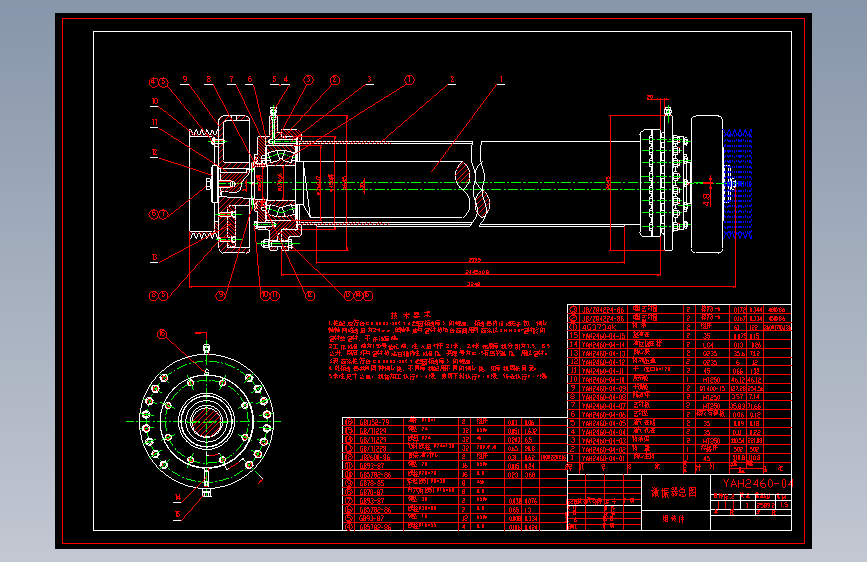867x562 pixels.
Task: Select the 组装件 label in title block
Action: click(x=673, y=519)
